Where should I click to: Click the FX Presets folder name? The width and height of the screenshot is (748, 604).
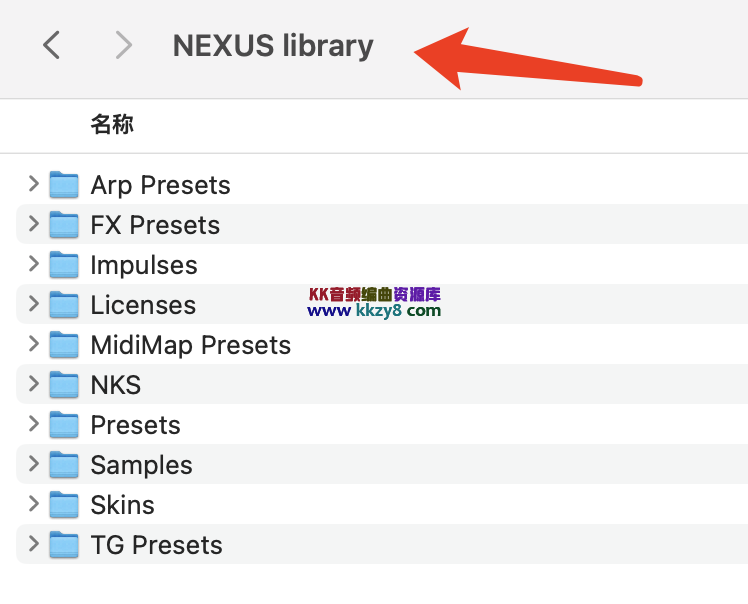[x=155, y=225]
